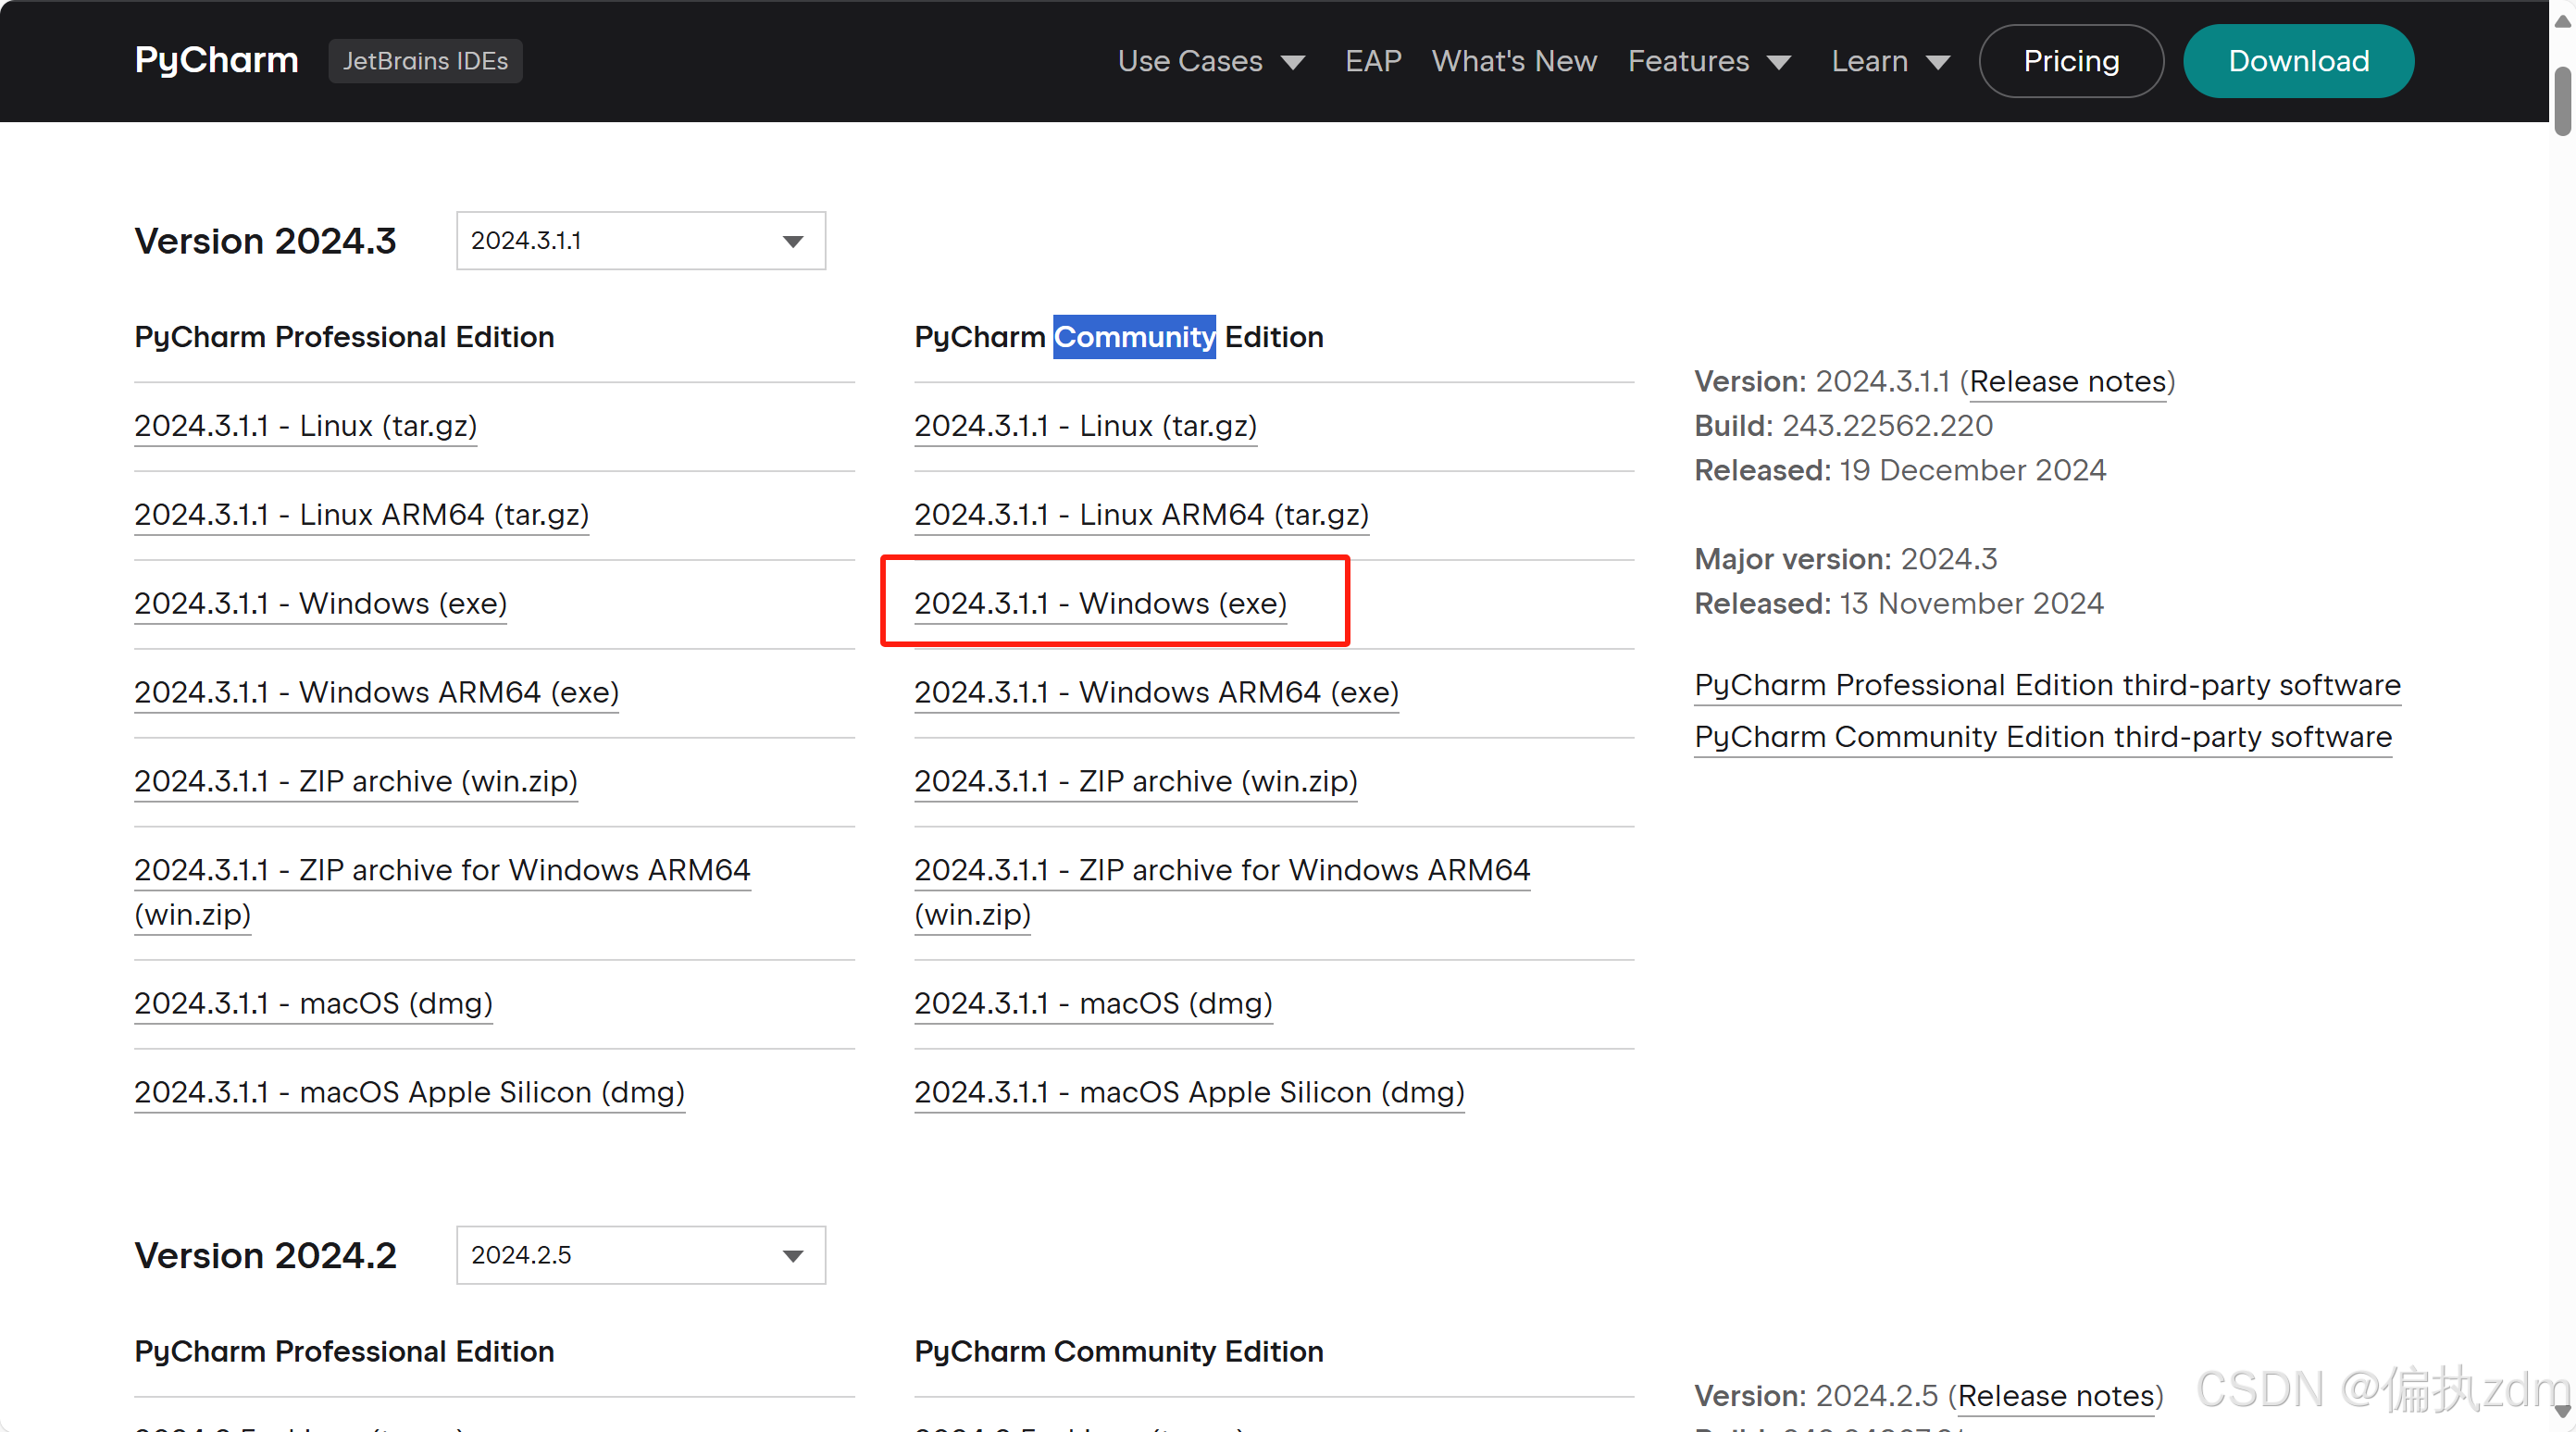Click the Released: 19 December 2024 text
Screen dimensions: 2576x1432
(1900, 470)
